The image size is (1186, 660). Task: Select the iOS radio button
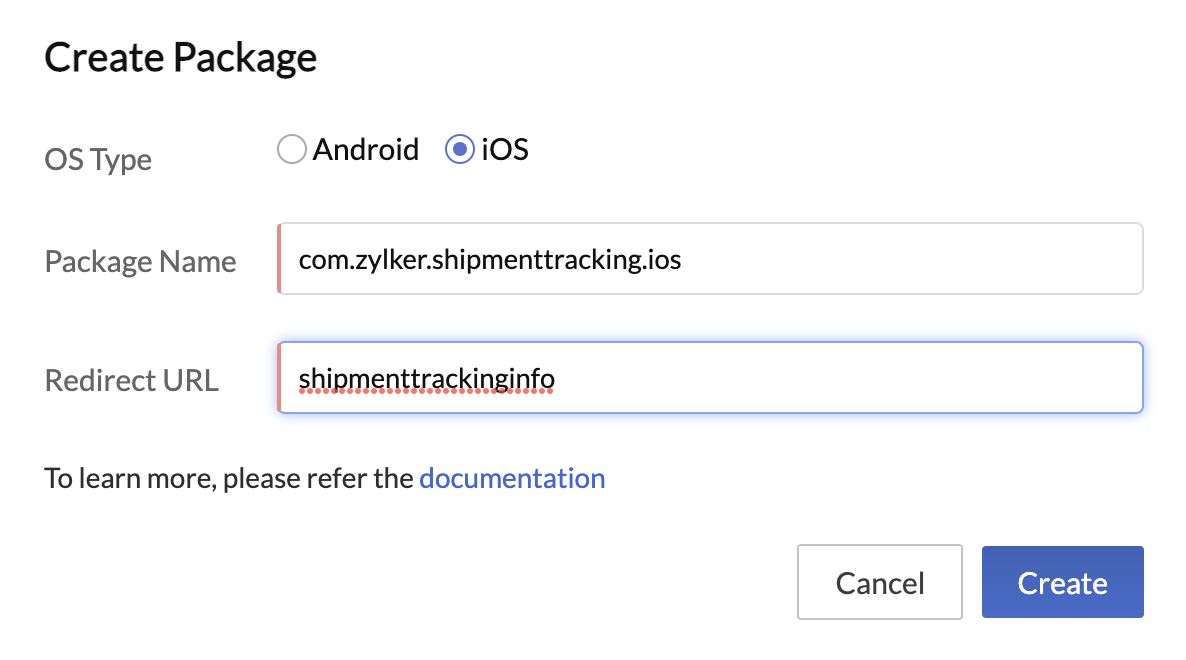point(459,148)
